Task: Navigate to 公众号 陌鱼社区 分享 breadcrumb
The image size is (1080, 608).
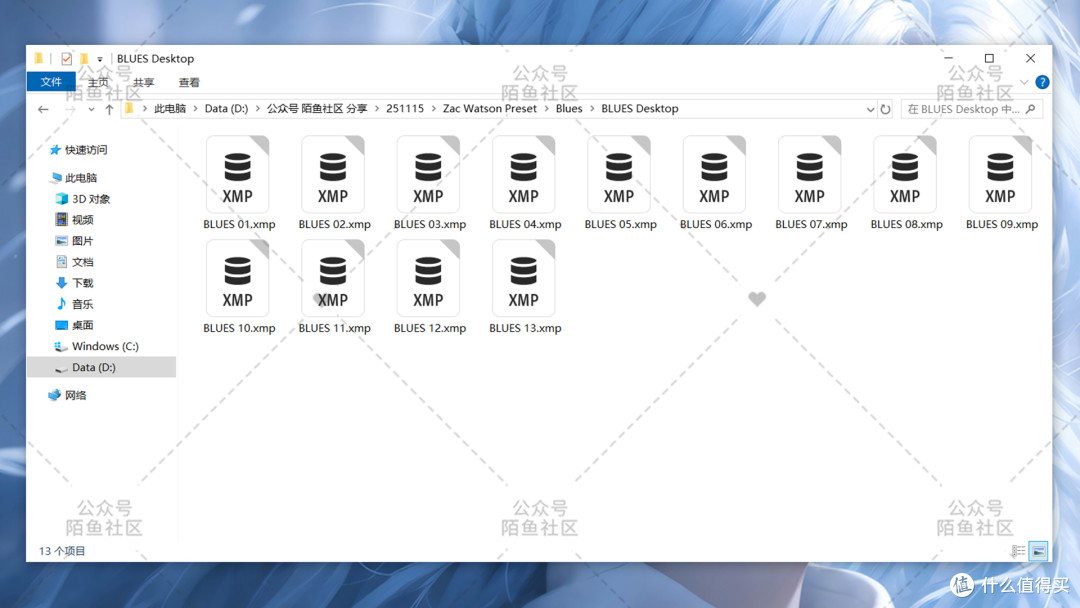Action: 317,109
